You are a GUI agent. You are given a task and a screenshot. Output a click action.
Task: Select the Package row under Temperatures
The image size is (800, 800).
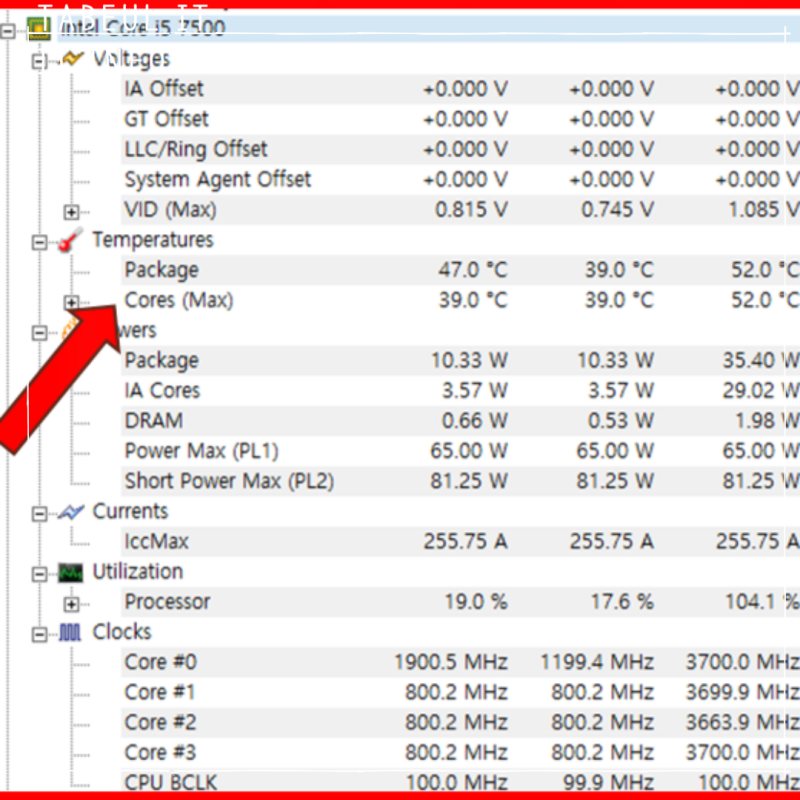click(x=459, y=270)
